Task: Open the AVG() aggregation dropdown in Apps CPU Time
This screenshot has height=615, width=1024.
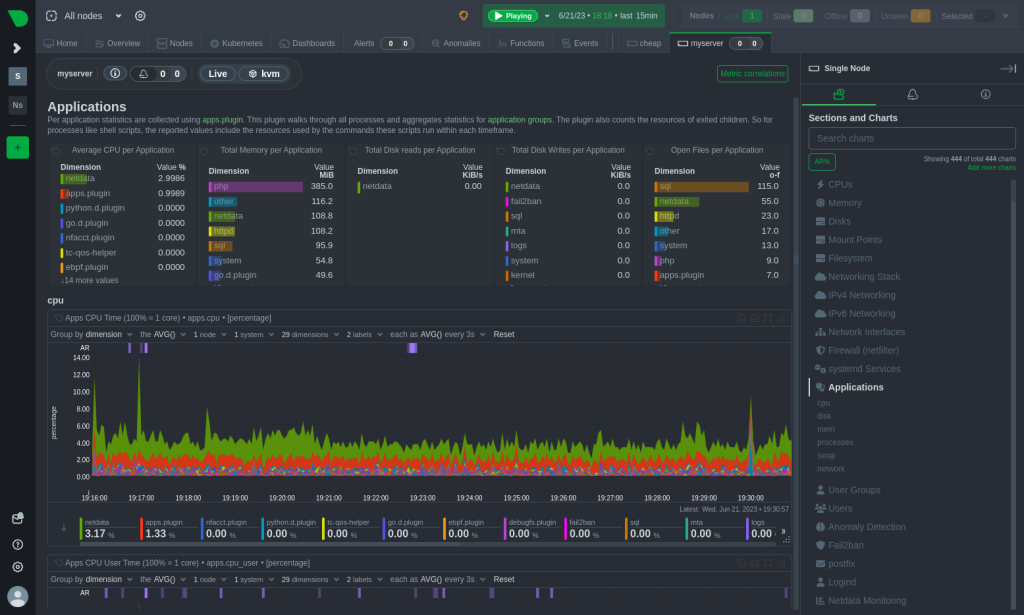Action: pos(163,334)
